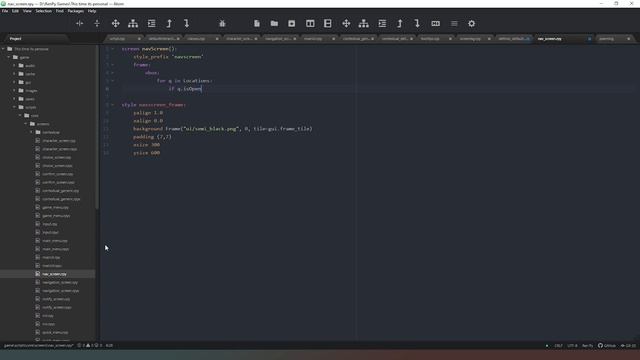The width and height of the screenshot is (640, 360).
Task: Click the keyboard-shaped toolbar icon
Action: (x=436, y=24)
